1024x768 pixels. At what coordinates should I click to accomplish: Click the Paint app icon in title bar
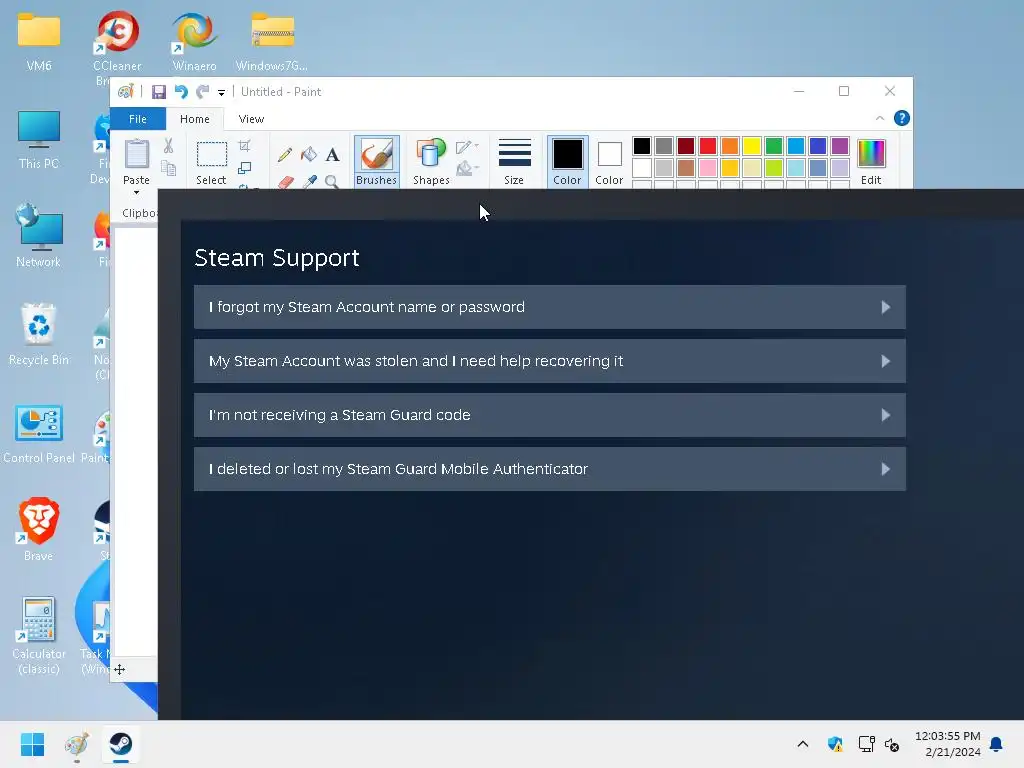(x=125, y=91)
